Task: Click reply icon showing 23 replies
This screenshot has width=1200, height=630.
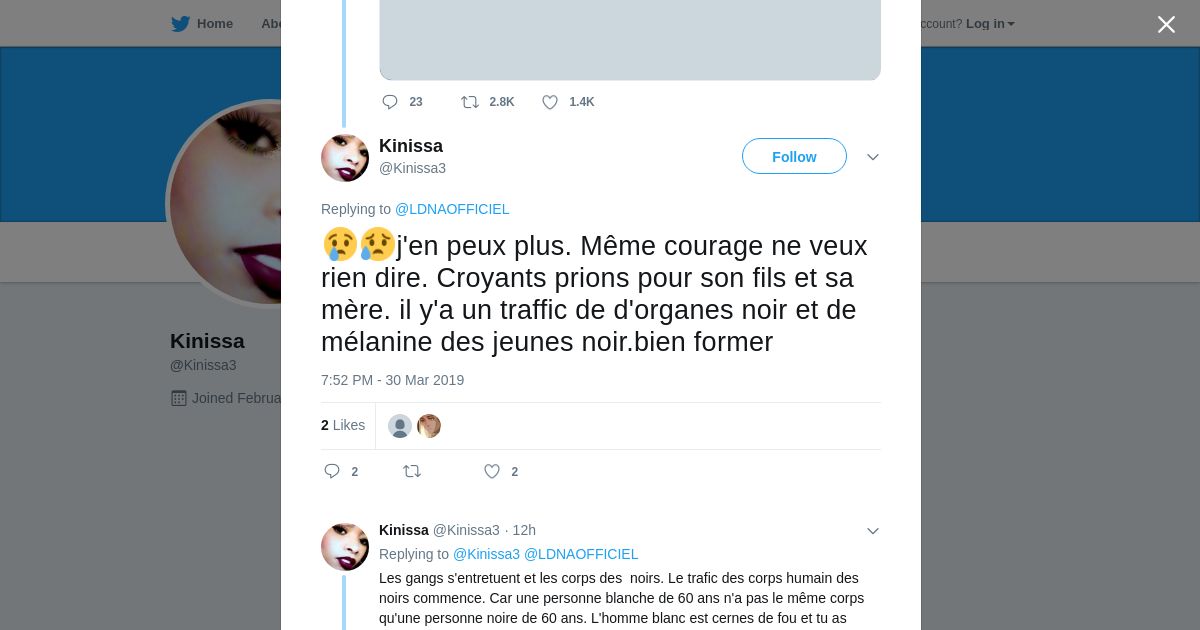Action: (x=390, y=102)
